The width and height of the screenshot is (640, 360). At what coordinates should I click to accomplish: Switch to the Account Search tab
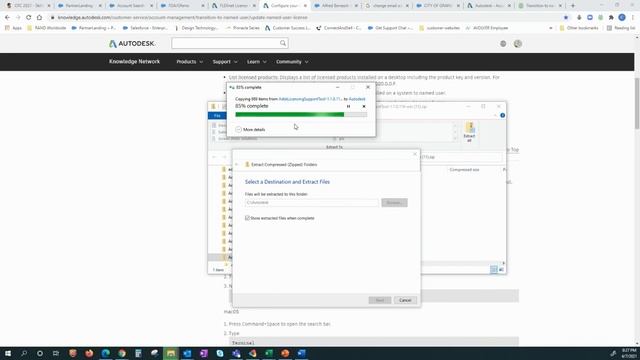[131, 6]
